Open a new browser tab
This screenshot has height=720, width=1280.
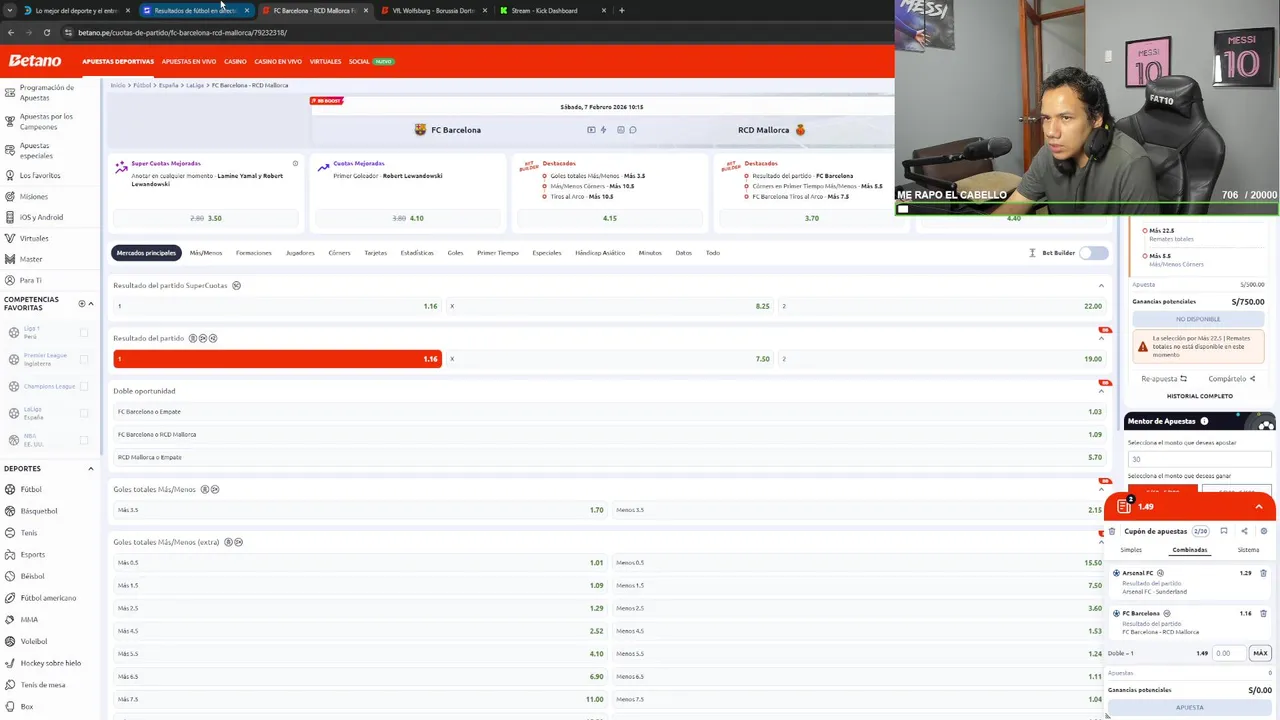coord(622,11)
